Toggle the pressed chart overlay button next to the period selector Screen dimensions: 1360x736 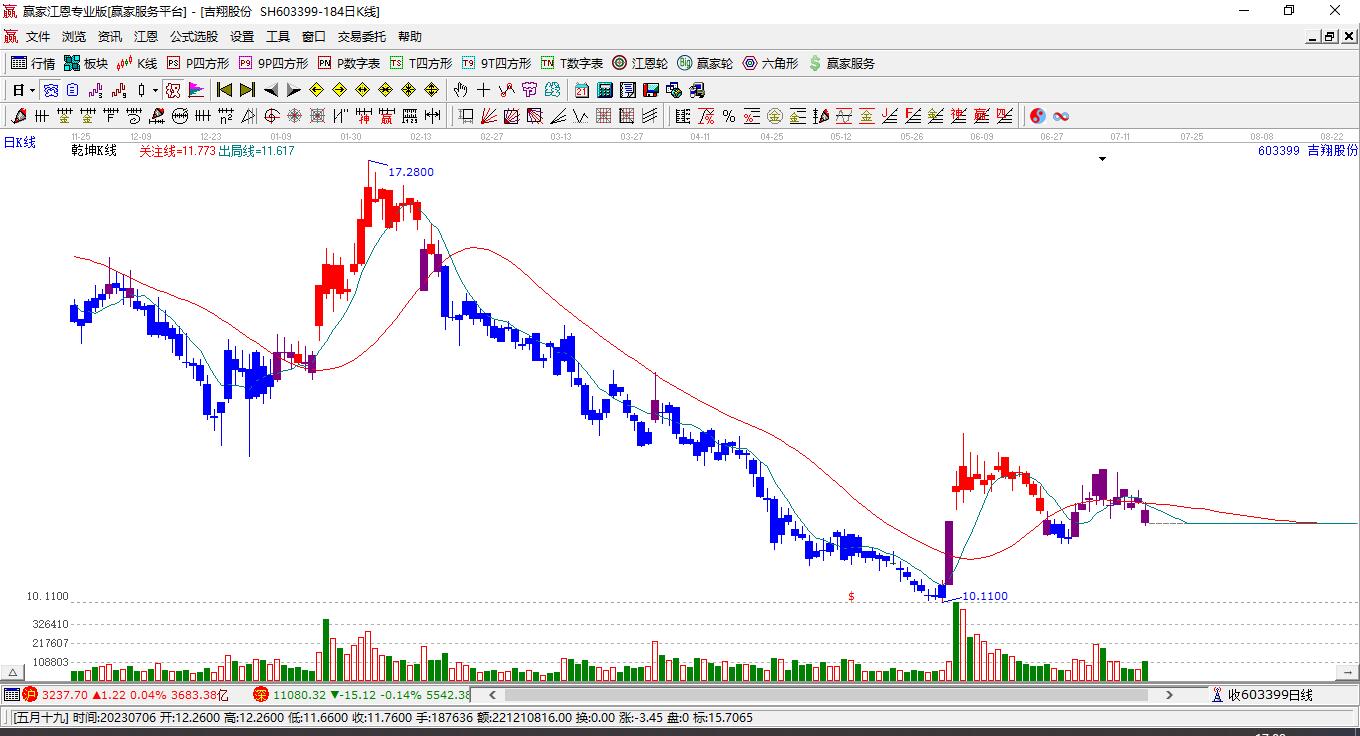click(x=50, y=90)
